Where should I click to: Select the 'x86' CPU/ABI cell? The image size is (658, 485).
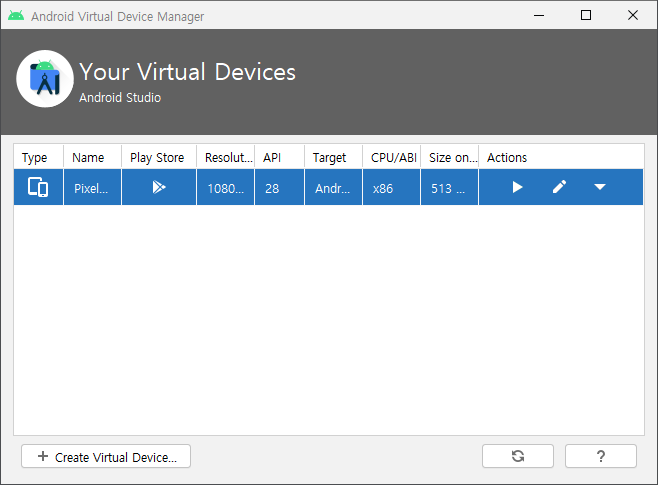click(391, 187)
